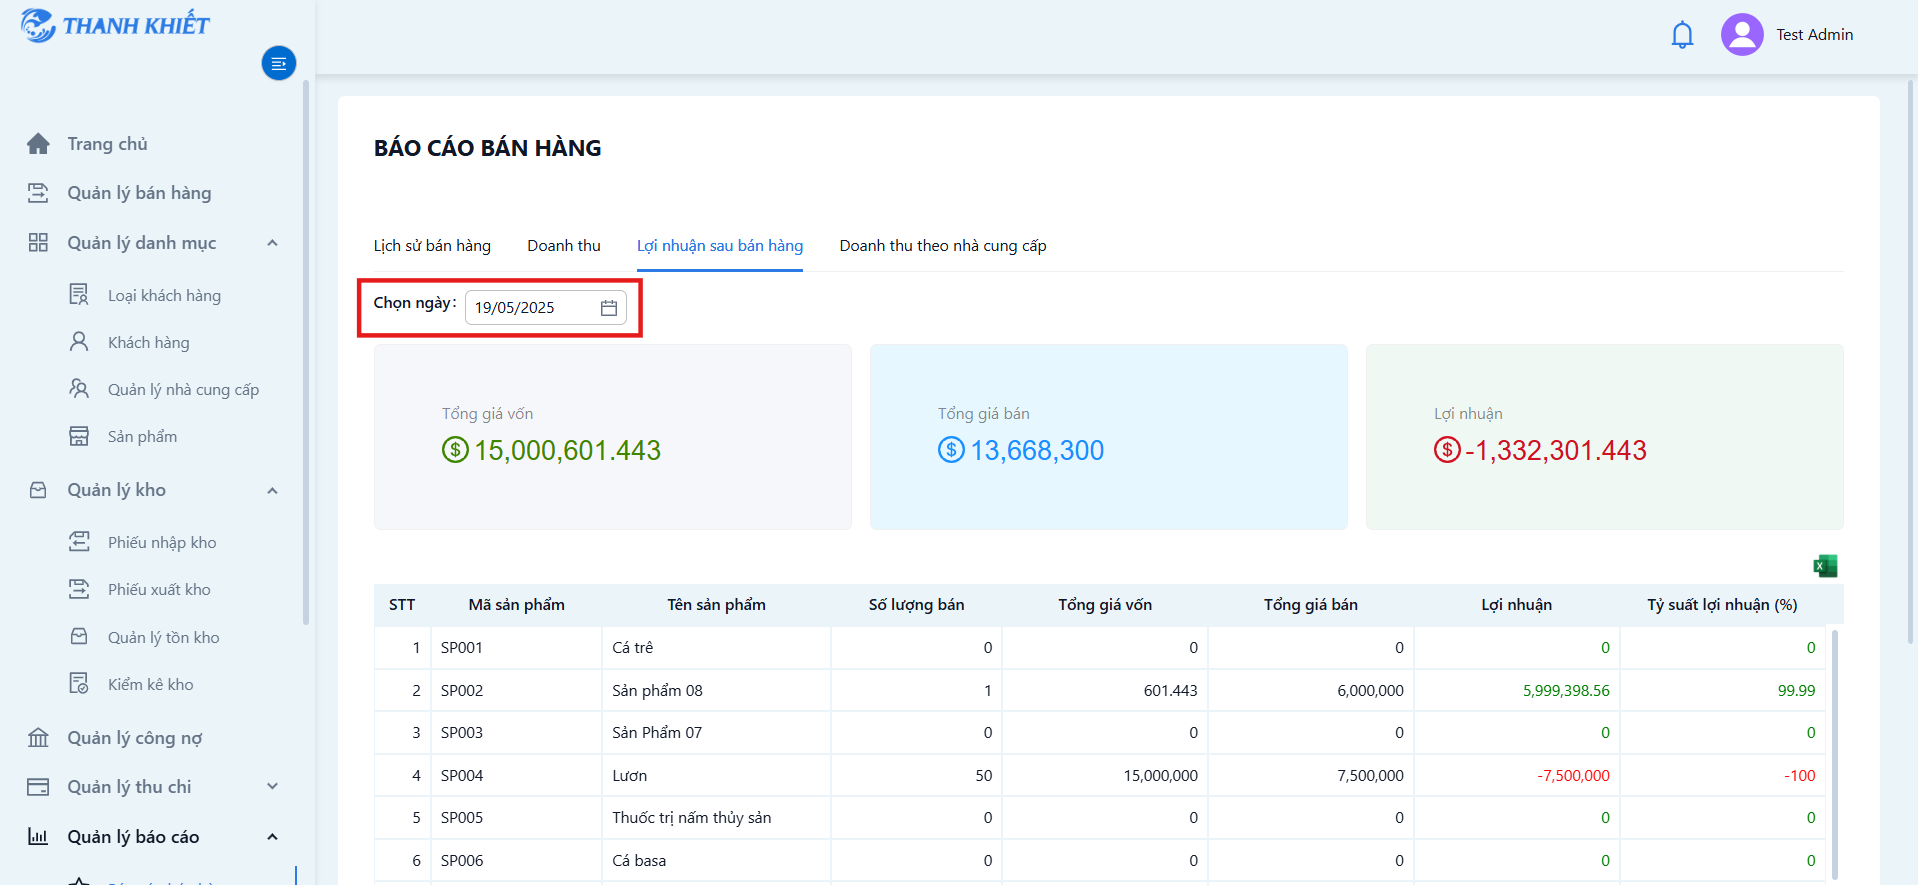Collapse Quản lý danh mục chevron

(x=272, y=243)
